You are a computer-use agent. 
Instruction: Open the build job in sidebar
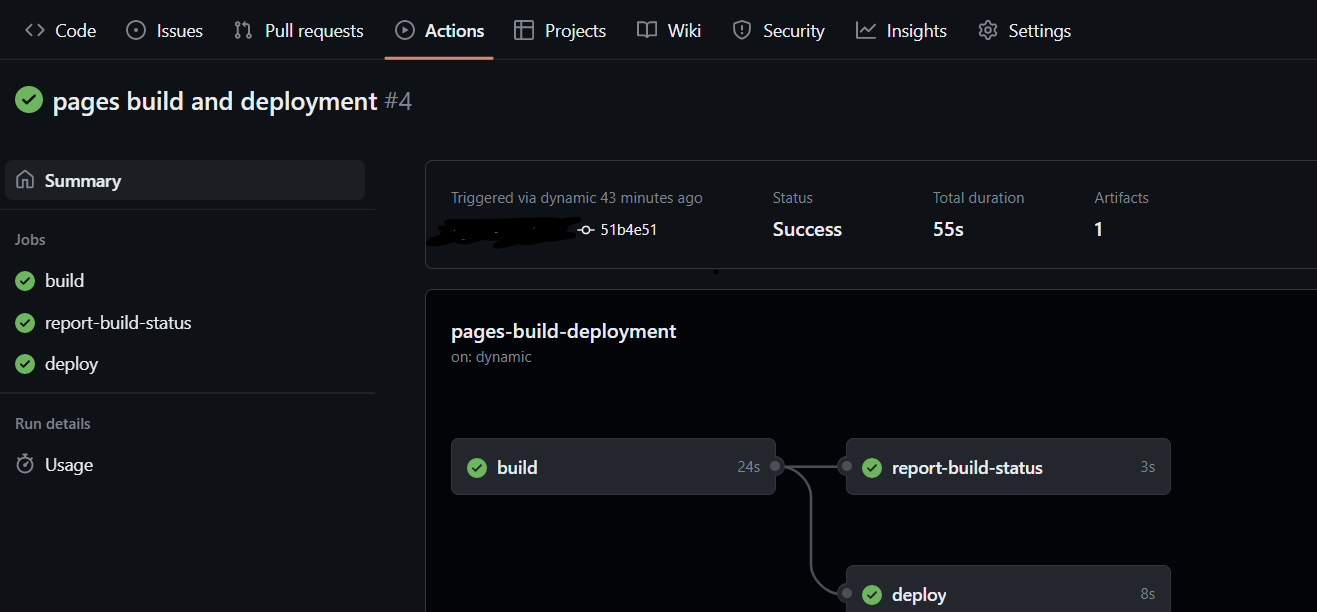[65, 281]
